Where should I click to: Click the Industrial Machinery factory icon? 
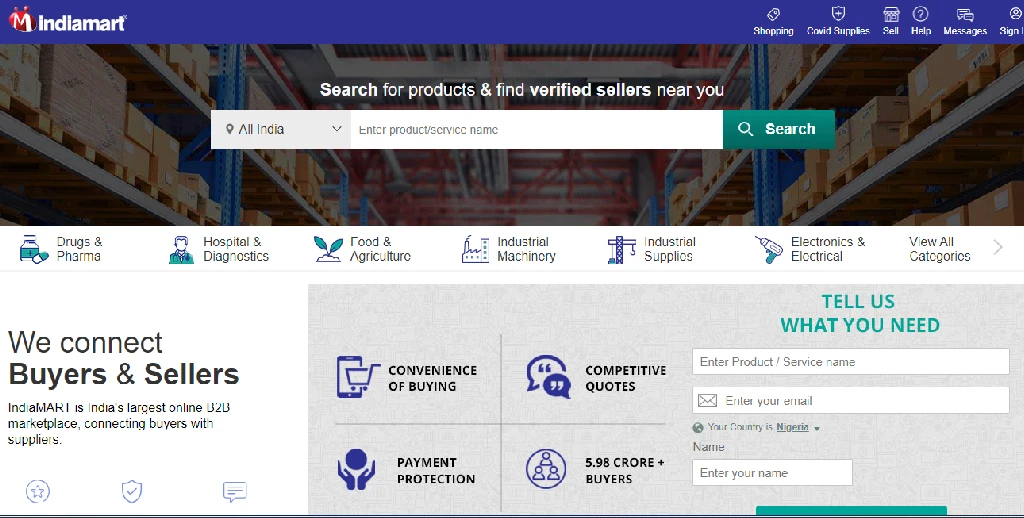click(475, 250)
